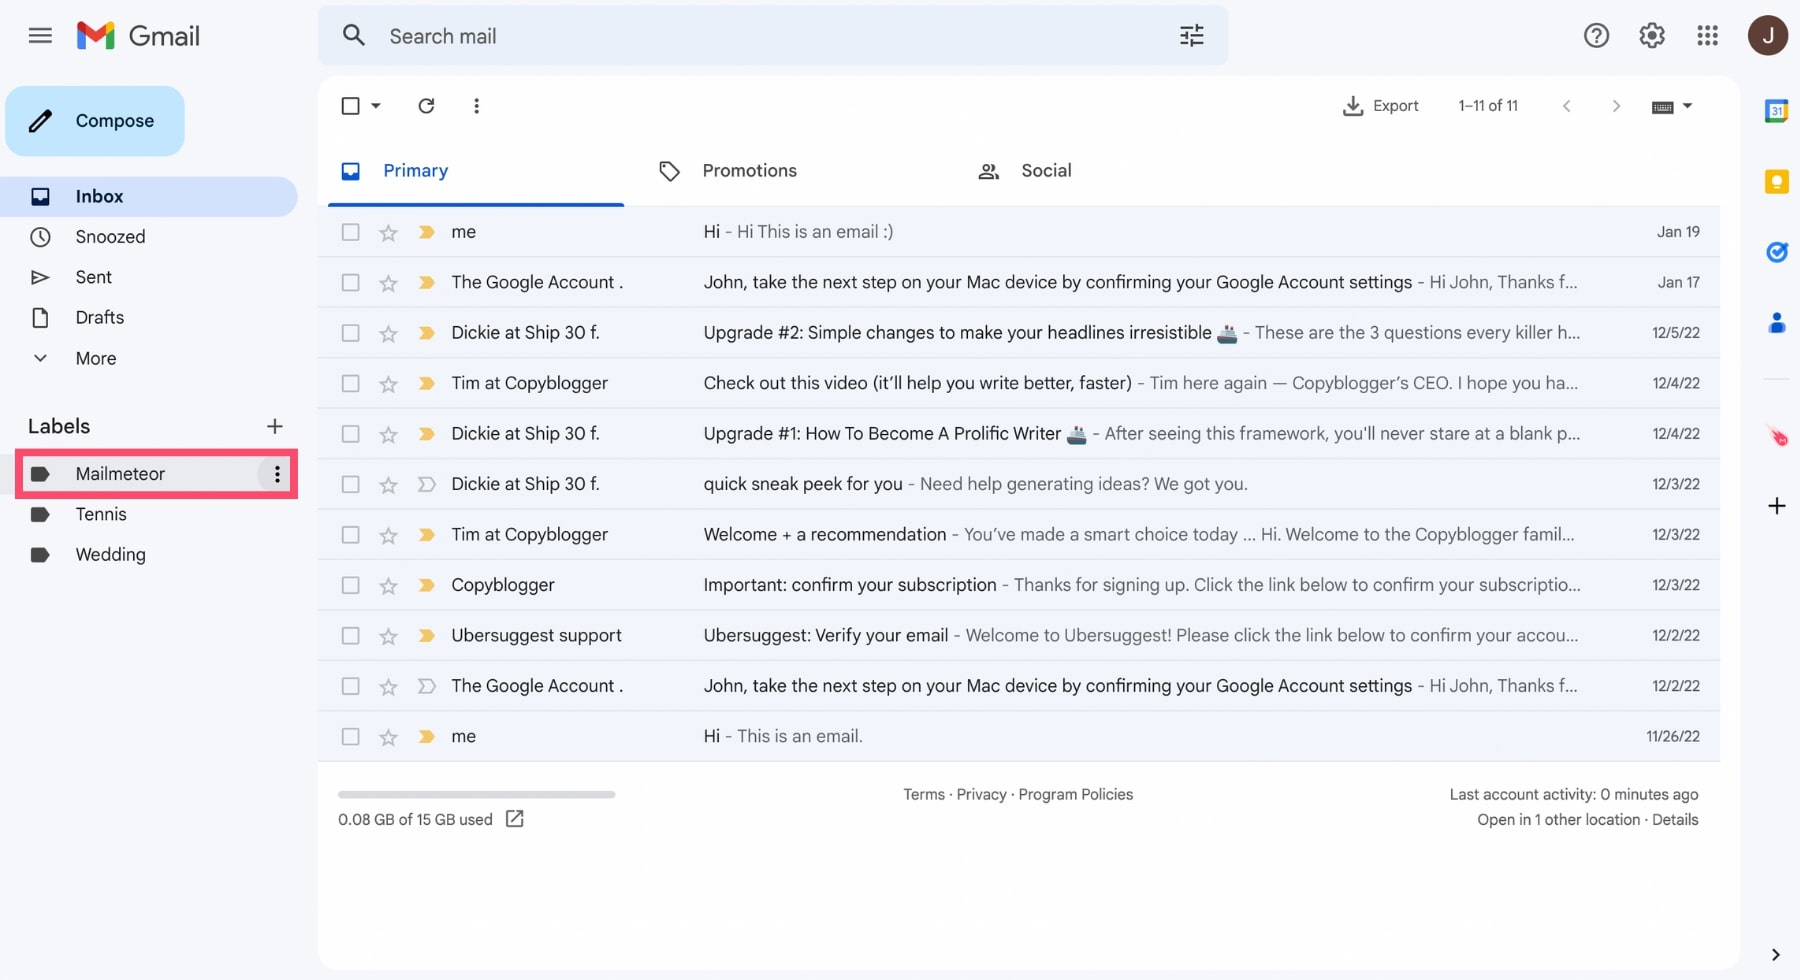Open the Google apps grid

[x=1707, y=36]
